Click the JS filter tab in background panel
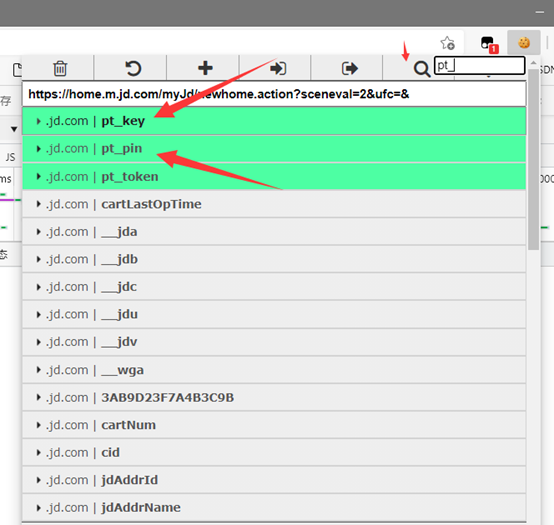The height and width of the screenshot is (525, 554). tap(10, 157)
